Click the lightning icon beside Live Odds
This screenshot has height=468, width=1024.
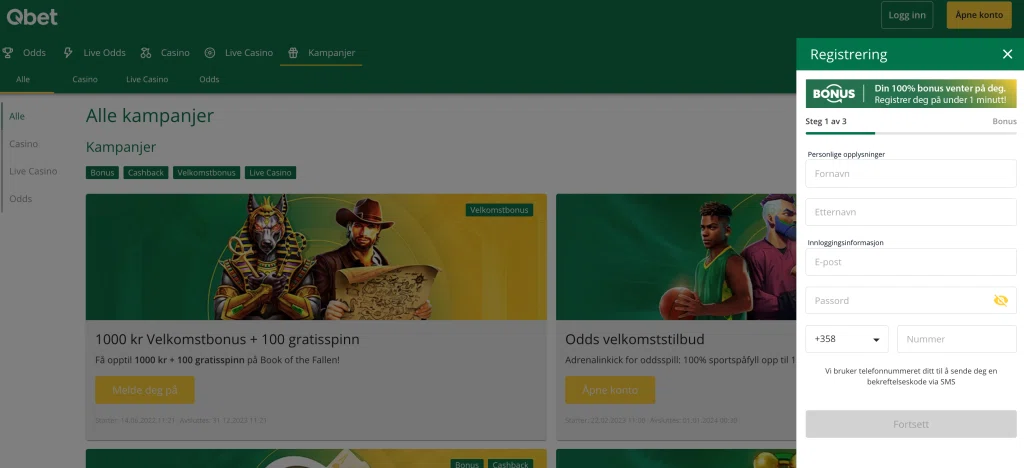pyautogui.click(x=68, y=53)
